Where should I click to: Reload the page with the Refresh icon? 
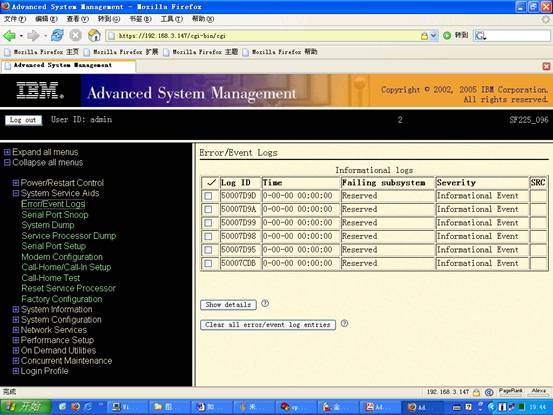(57, 35)
